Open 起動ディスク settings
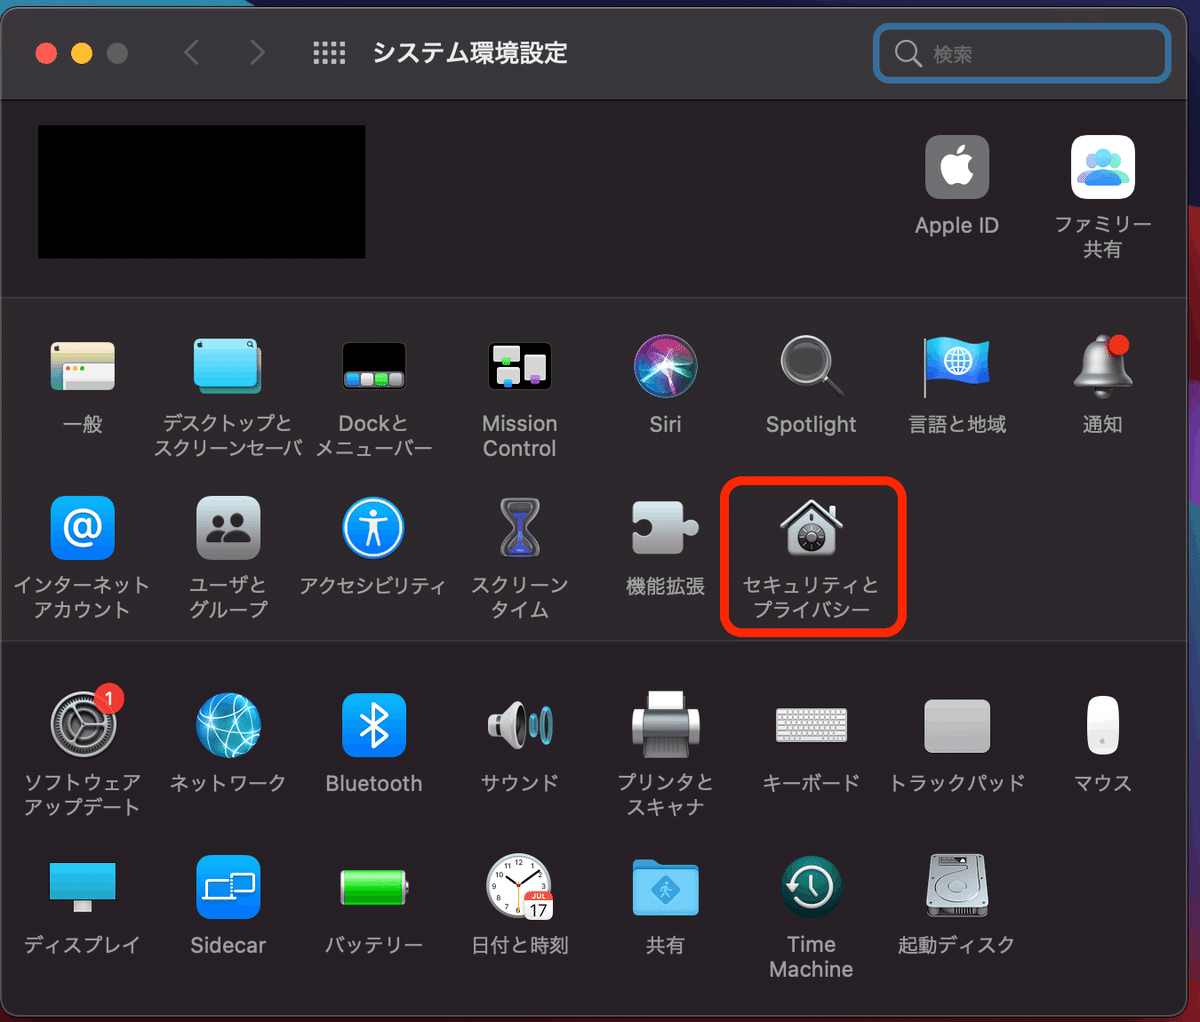 point(957,887)
